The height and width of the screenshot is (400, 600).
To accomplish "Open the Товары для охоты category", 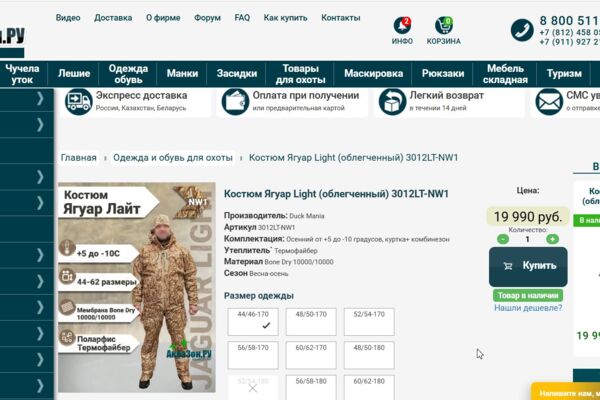I will coord(300,74).
